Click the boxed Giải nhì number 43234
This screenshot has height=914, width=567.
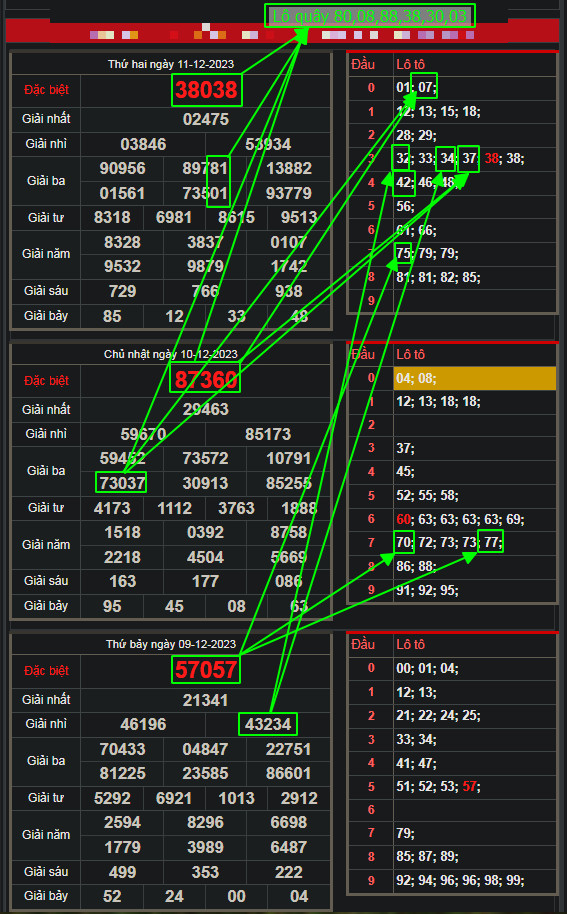268,724
